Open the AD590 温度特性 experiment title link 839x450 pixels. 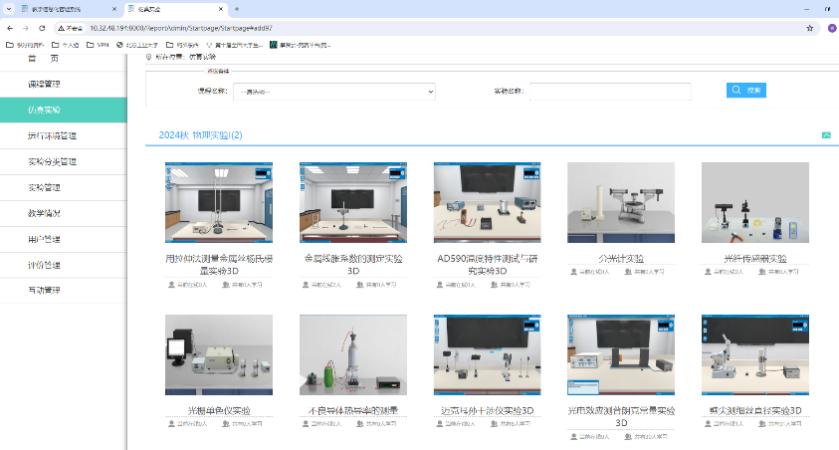487,263
